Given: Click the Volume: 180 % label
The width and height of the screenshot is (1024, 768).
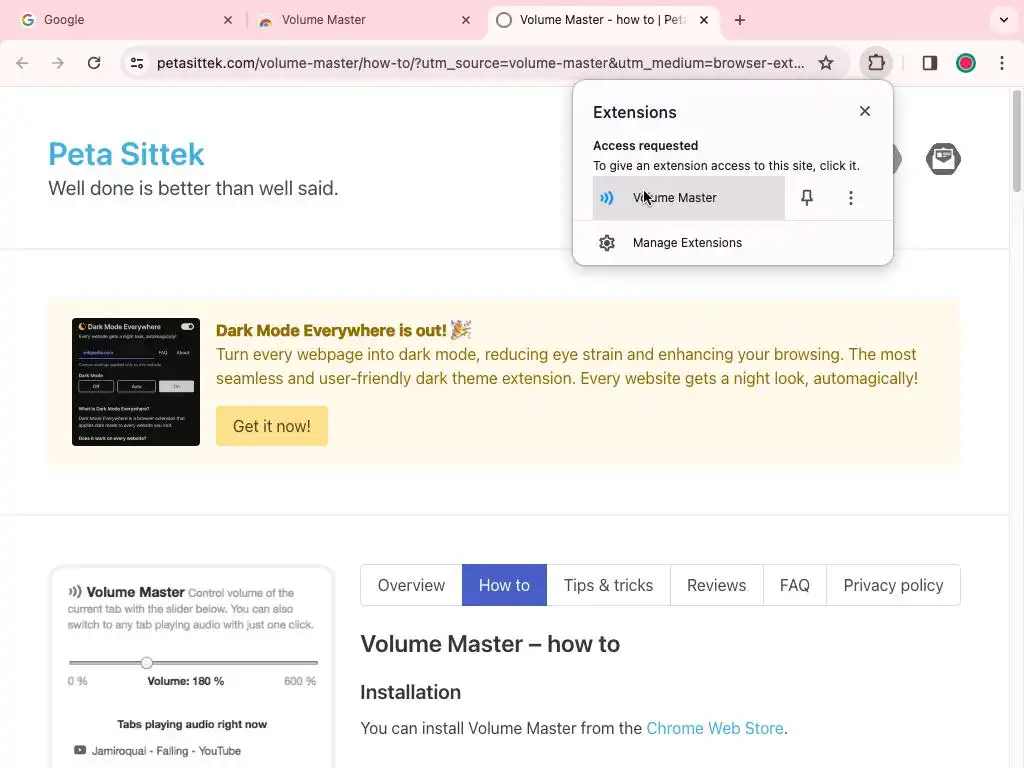Looking at the screenshot, I should click(x=185, y=681).
